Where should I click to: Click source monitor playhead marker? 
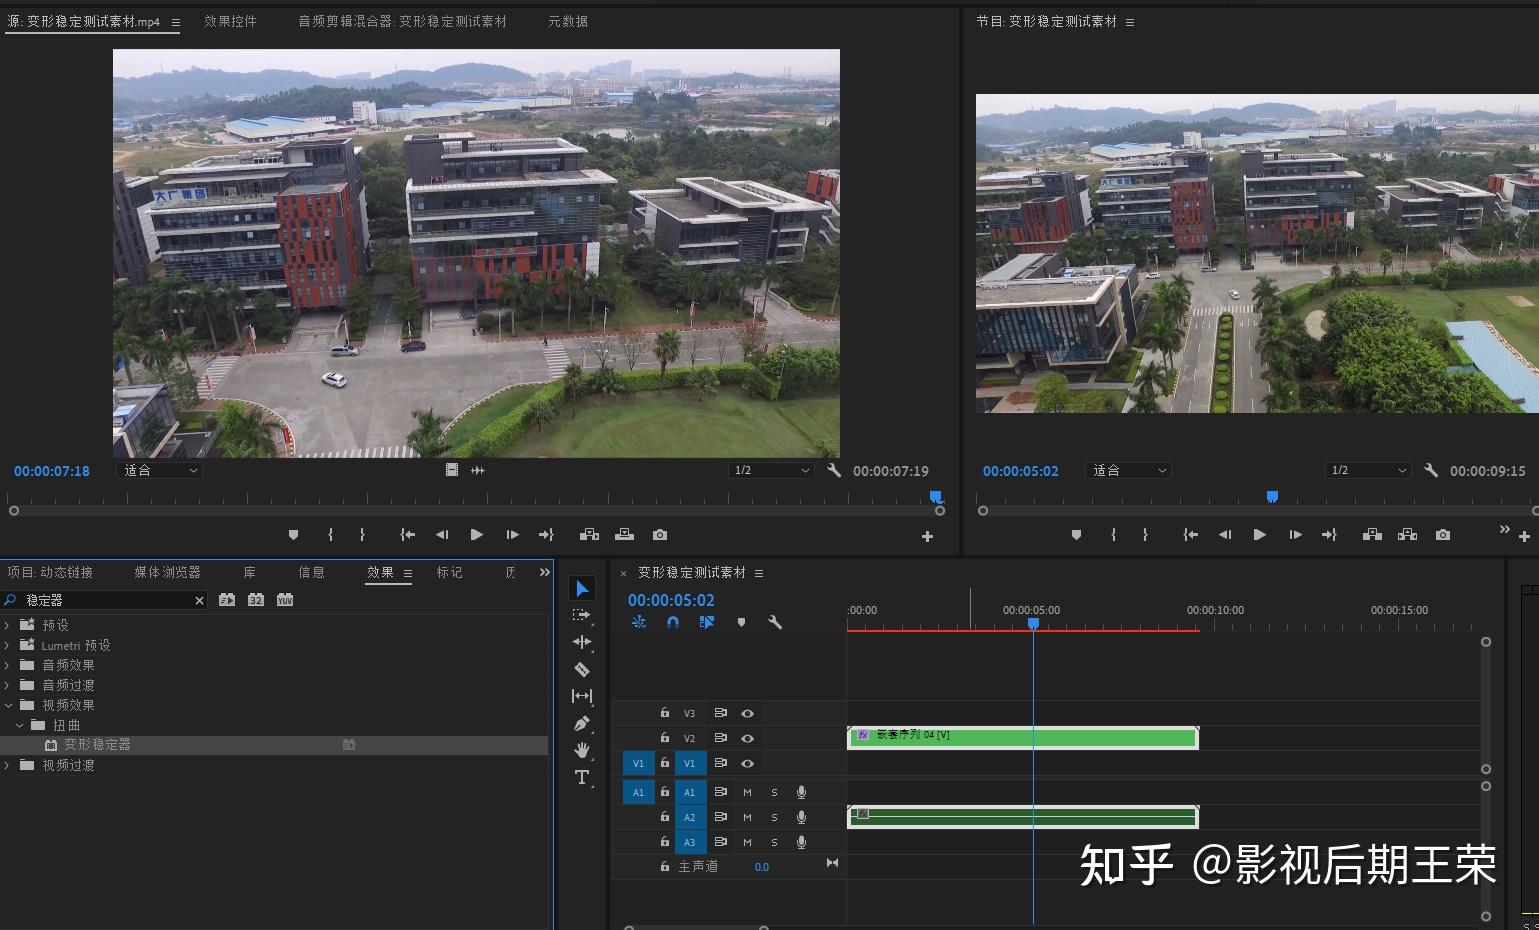tap(936, 496)
